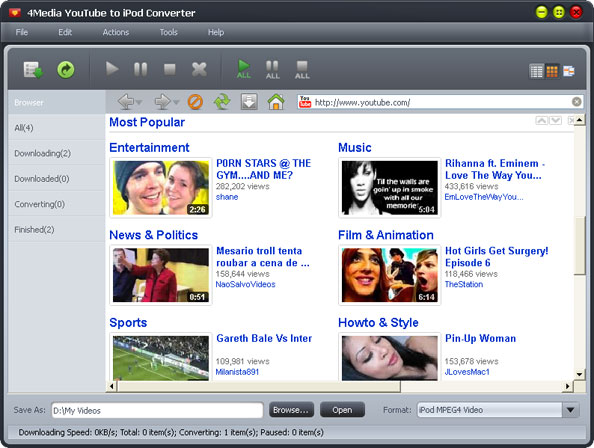This screenshot has width=594, height=448.
Task: Click the Hot Girls Get Surgery thumbnail
Action: (x=389, y=275)
